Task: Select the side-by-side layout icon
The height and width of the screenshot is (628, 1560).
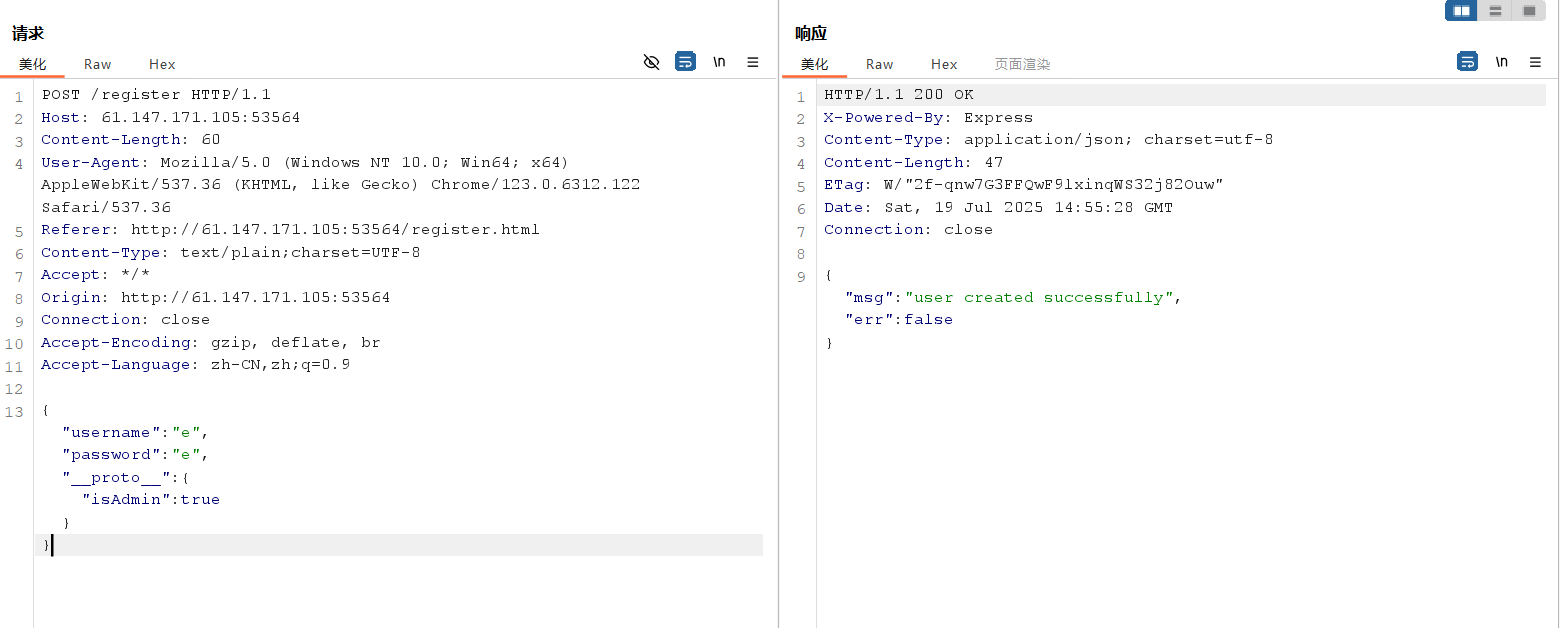Action: pyautogui.click(x=1462, y=11)
